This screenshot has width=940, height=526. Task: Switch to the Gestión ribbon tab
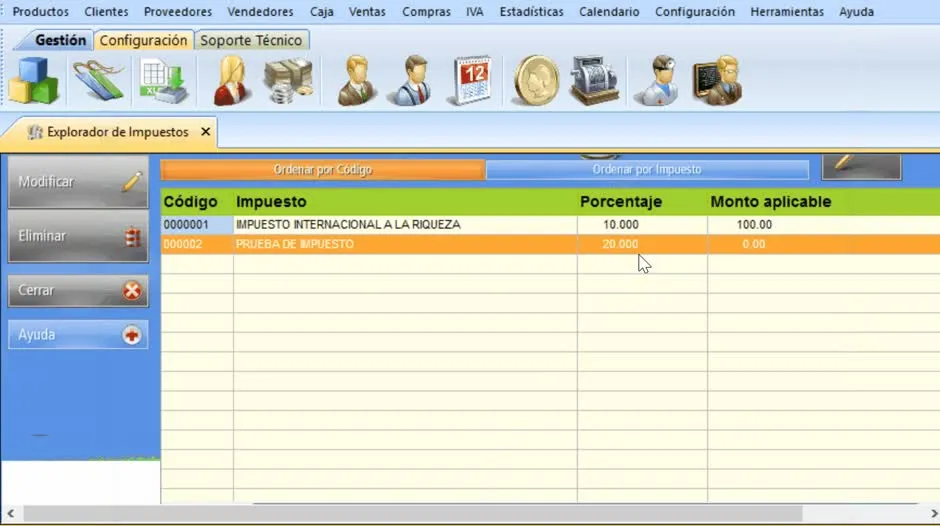(x=60, y=40)
